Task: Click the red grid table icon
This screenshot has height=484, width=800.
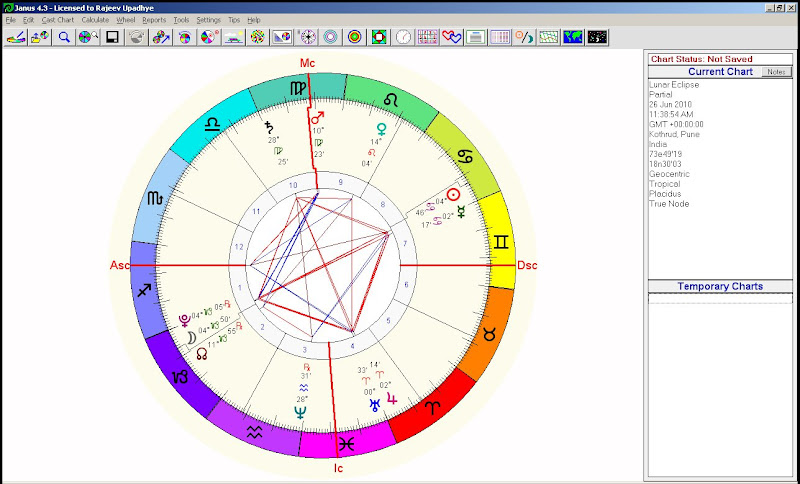Action: 428,37
